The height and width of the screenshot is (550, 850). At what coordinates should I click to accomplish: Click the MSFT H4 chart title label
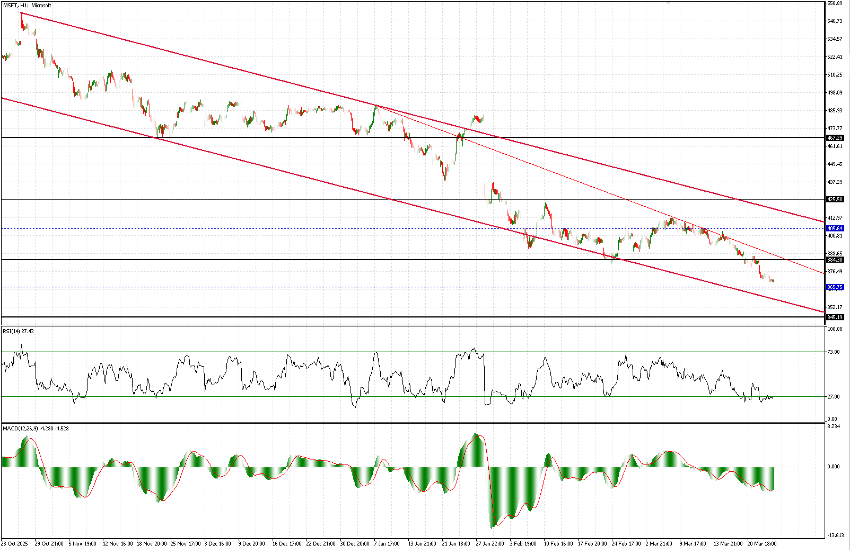[22, 7]
